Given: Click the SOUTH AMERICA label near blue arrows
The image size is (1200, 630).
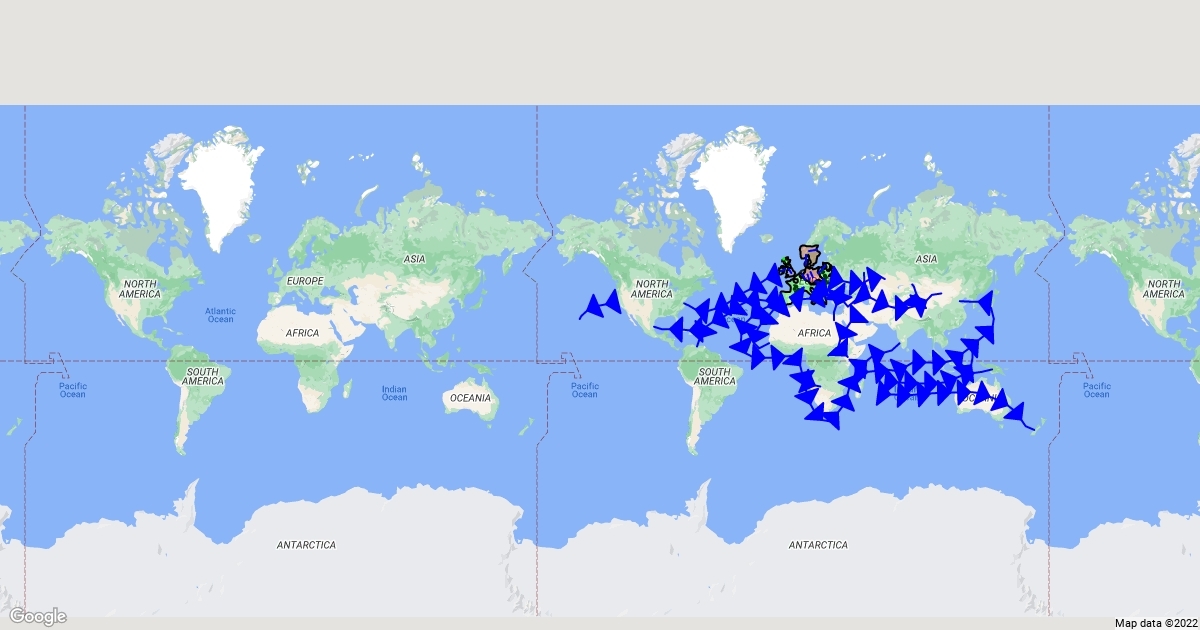Looking at the screenshot, I should tap(715, 376).
